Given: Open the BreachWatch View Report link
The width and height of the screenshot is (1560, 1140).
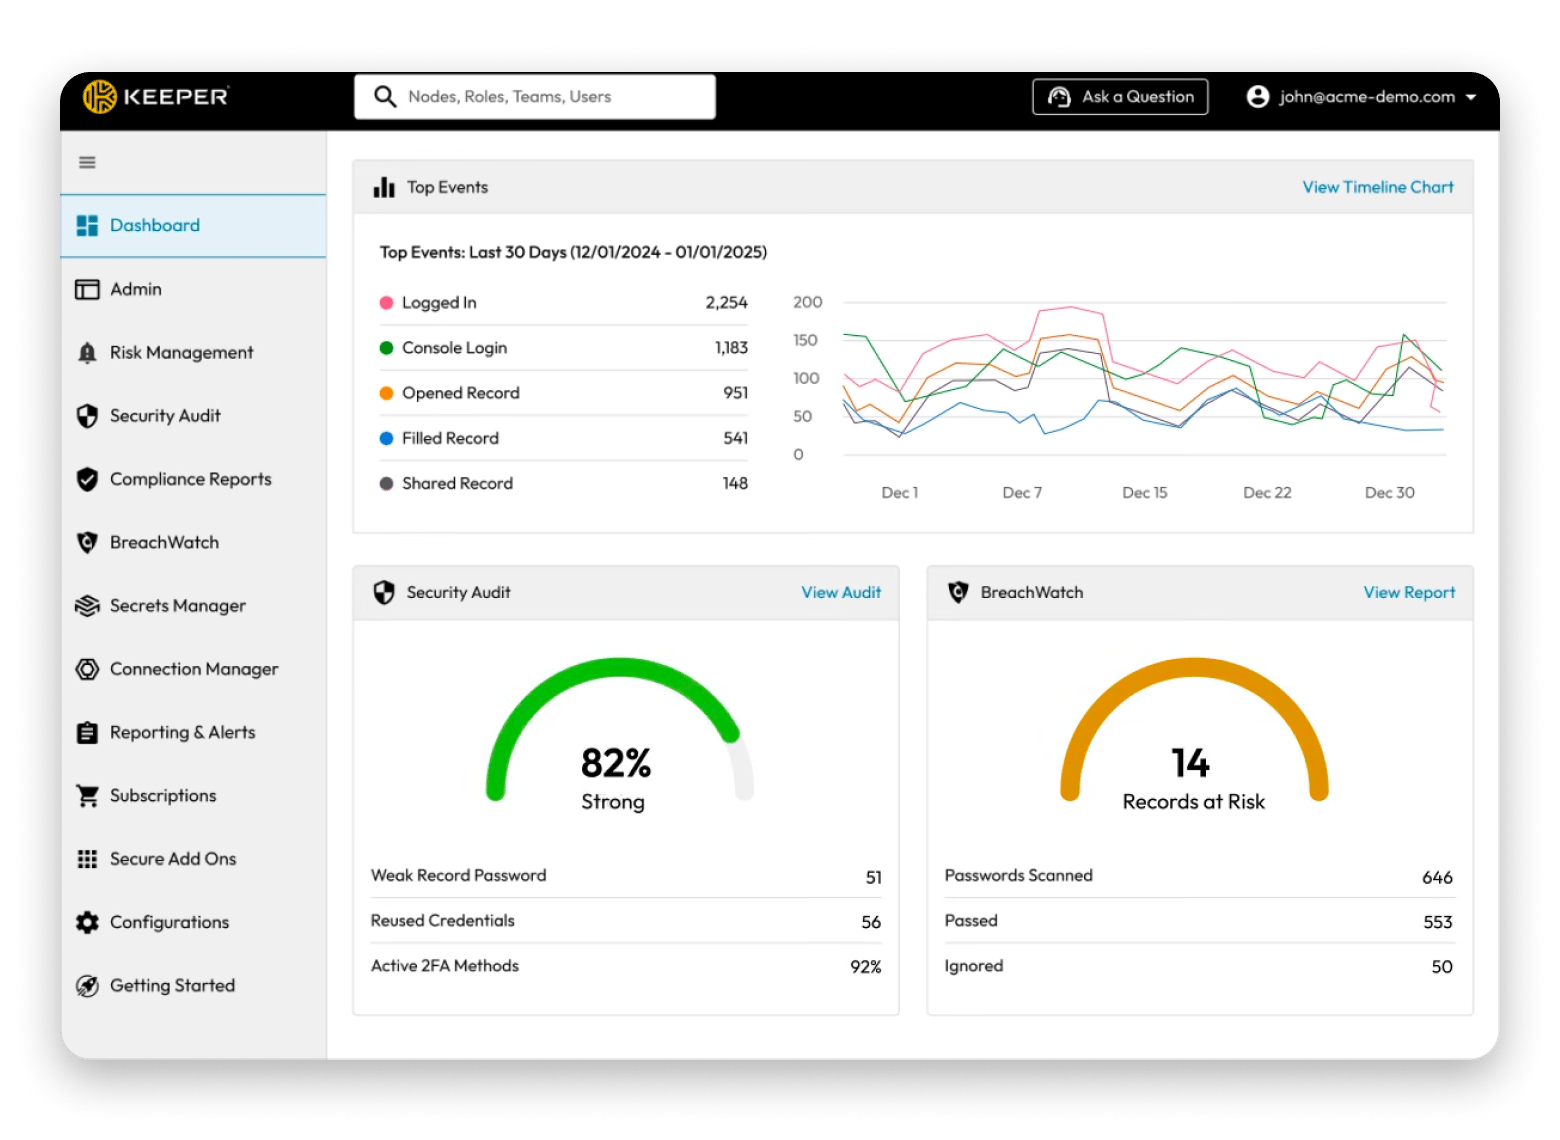Looking at the screenshot, I should click(1408, 593).
